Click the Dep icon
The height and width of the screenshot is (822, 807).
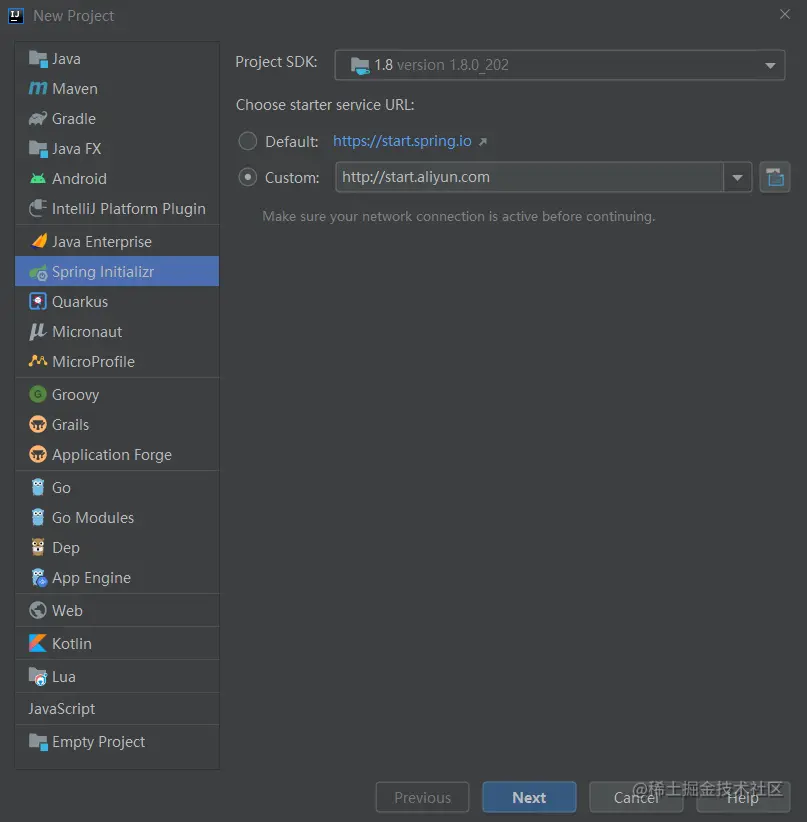point(38,547)
